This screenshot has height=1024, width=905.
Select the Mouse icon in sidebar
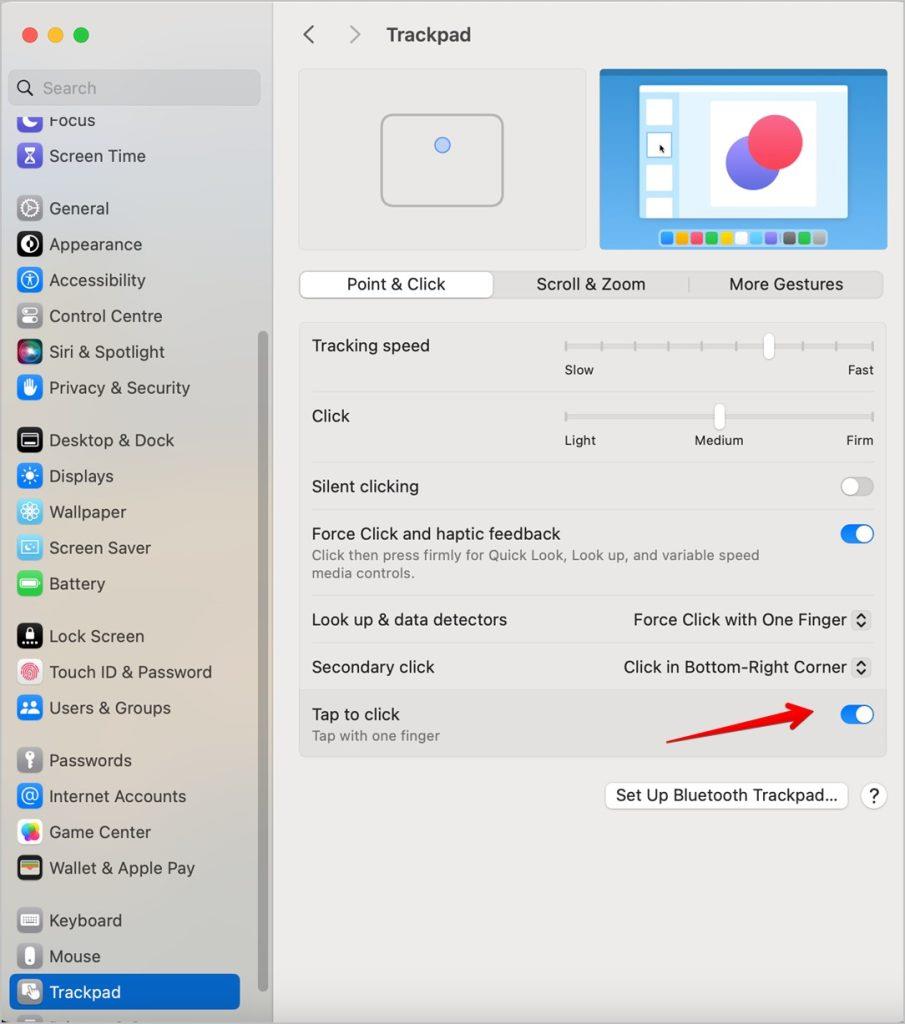pyautogui.click(x=29, y=956)
